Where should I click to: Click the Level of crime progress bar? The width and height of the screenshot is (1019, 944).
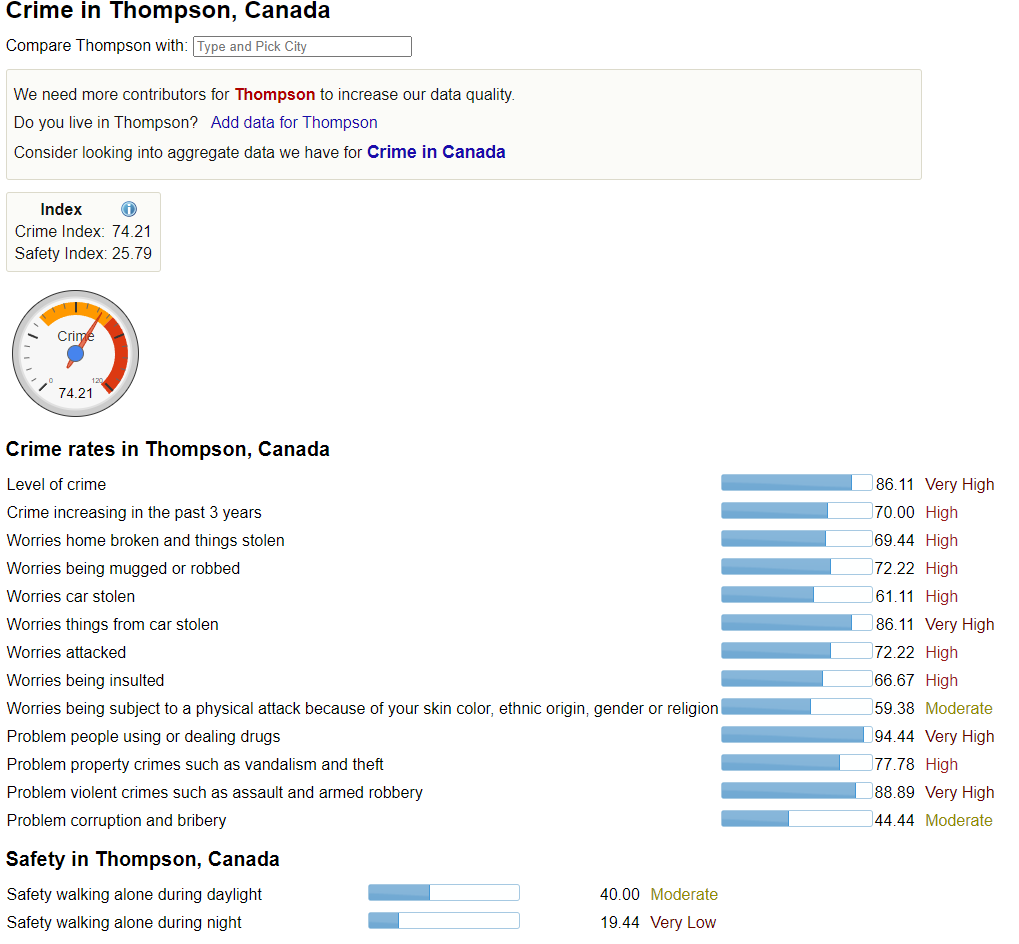pos(796,483)
